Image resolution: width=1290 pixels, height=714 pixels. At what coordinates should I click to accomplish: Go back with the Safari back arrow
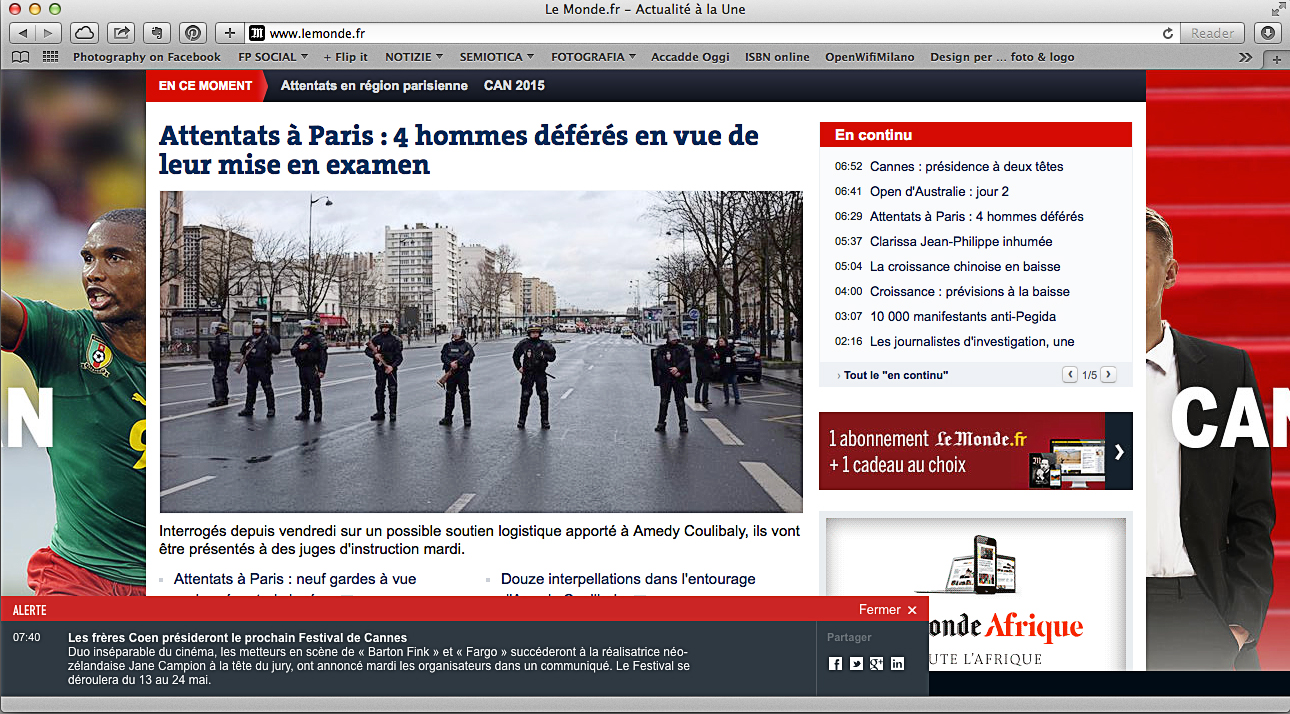point(22,33)
